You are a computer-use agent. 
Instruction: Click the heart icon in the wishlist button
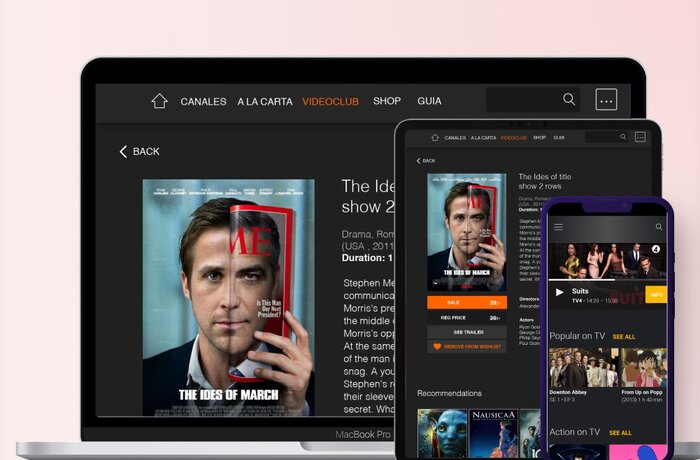point(437,346)
